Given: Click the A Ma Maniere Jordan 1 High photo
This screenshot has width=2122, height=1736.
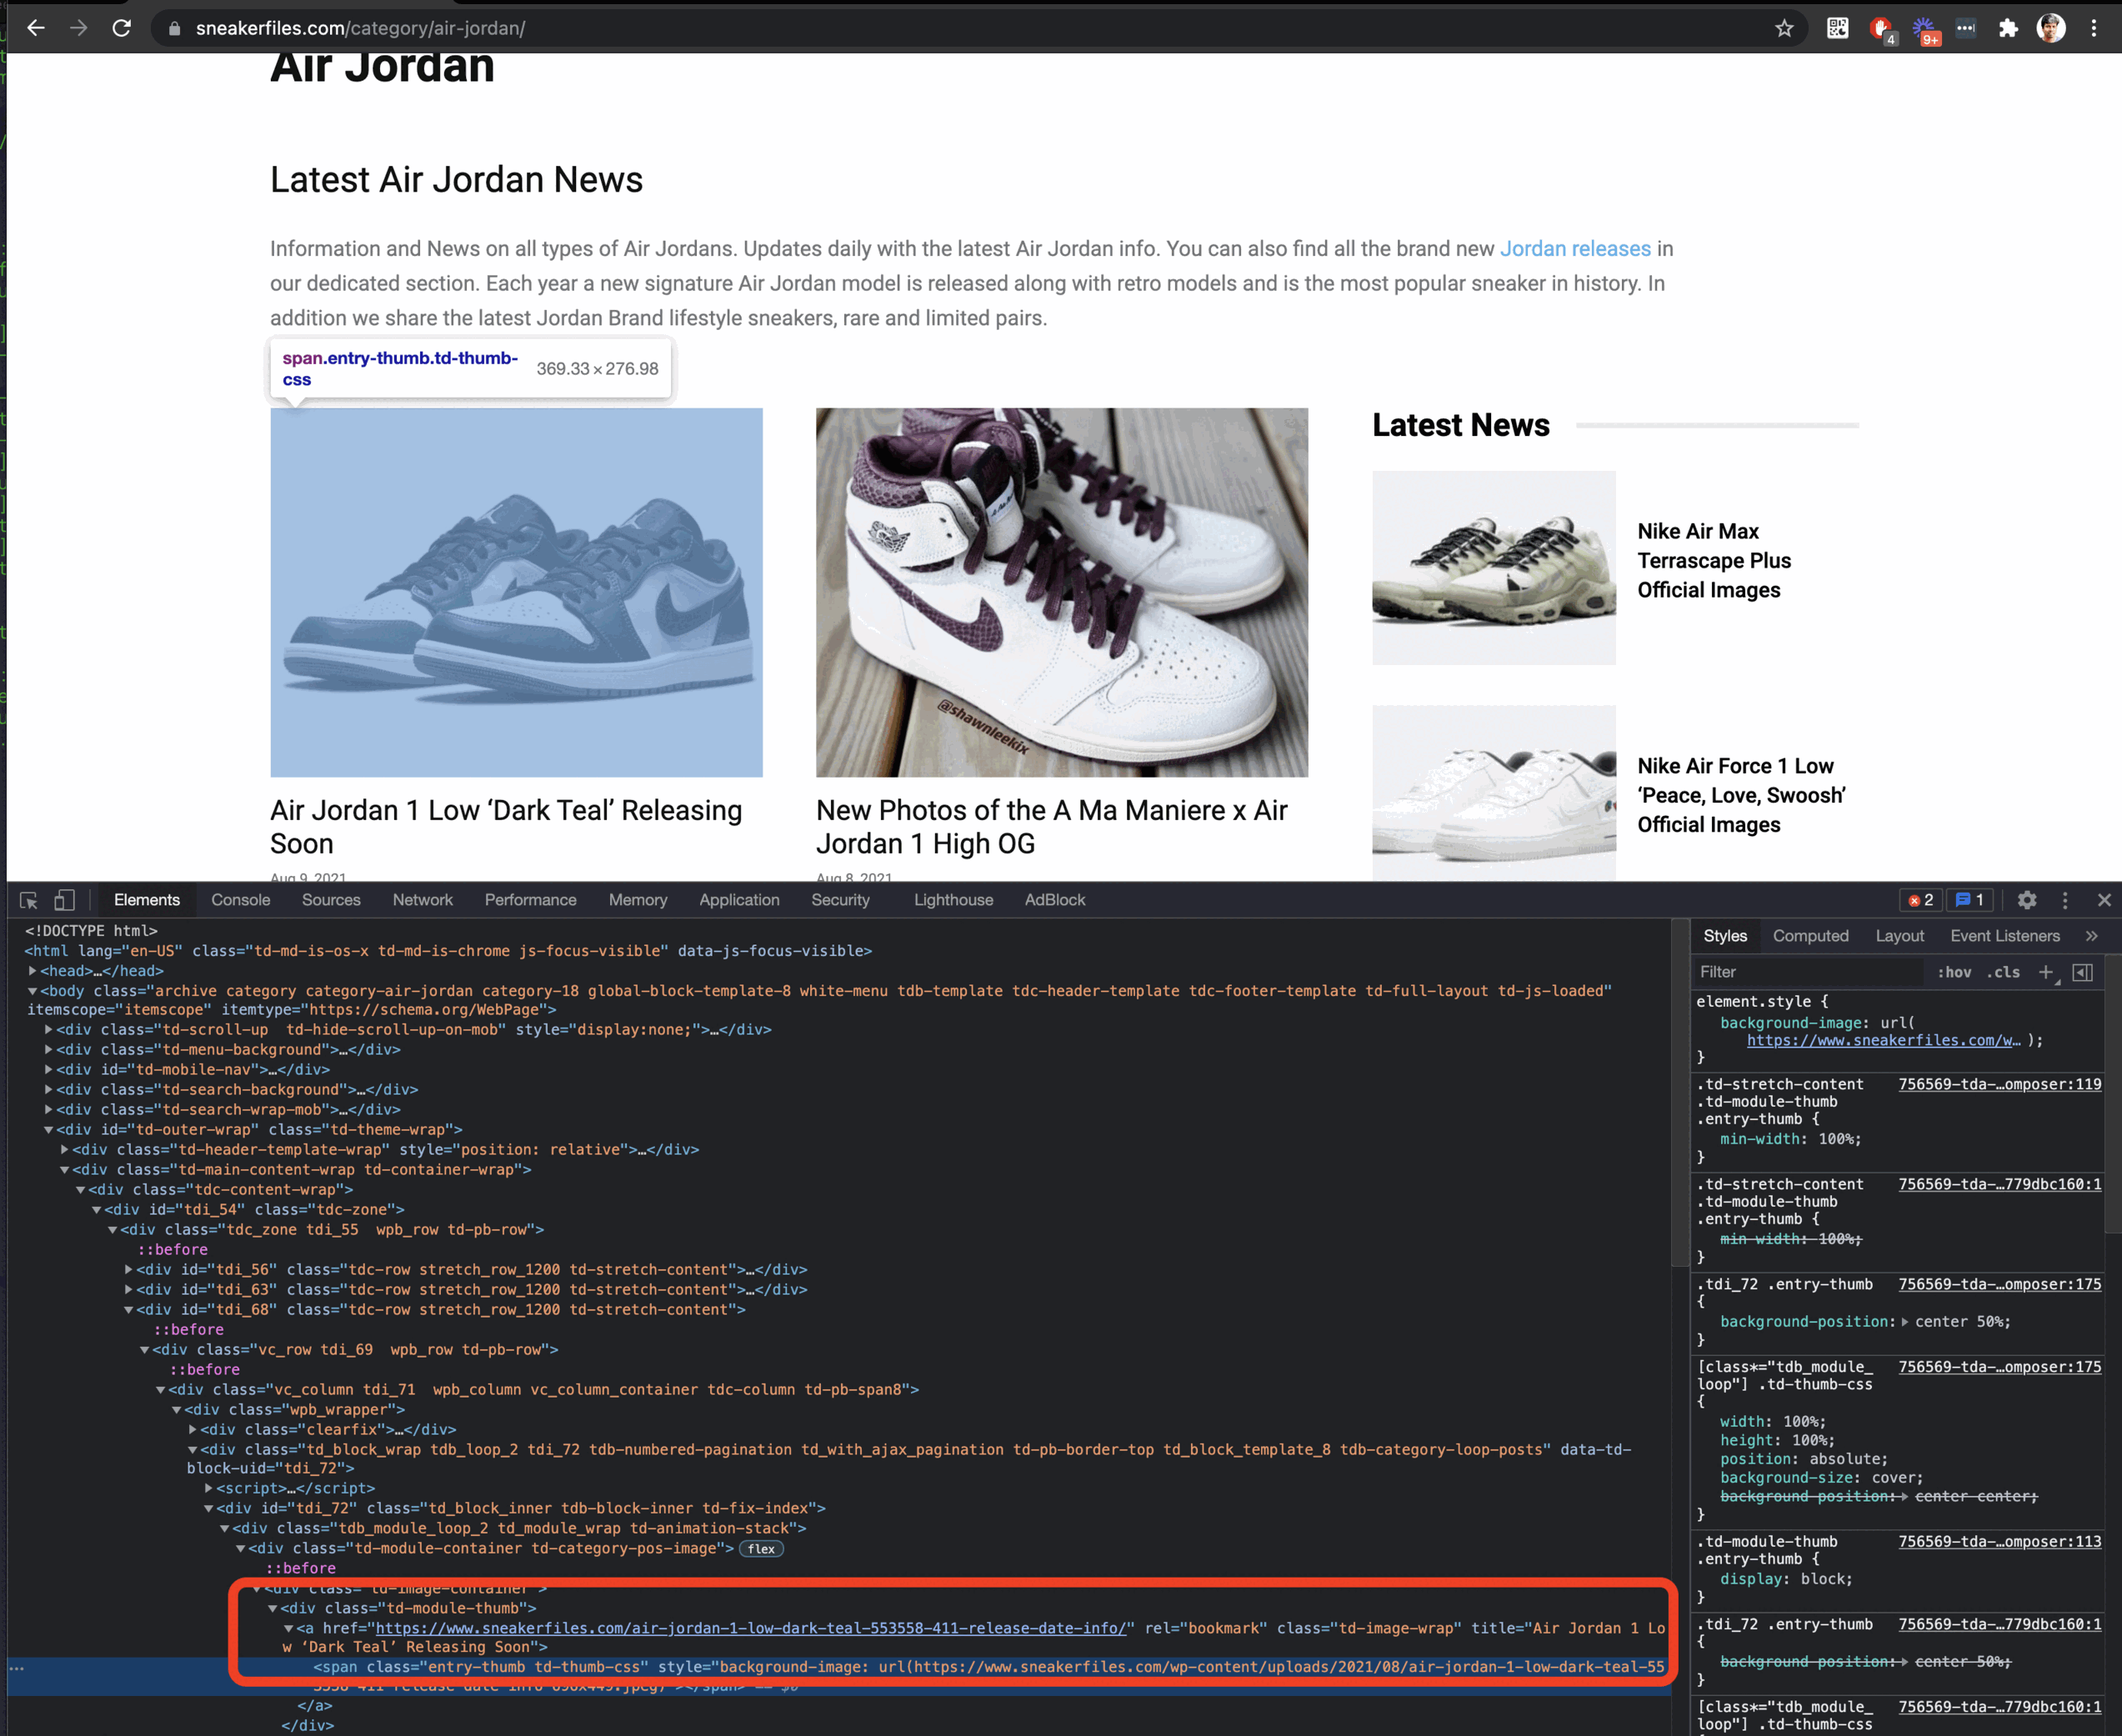Looking at the screenshot, I should click(1062, 592).
